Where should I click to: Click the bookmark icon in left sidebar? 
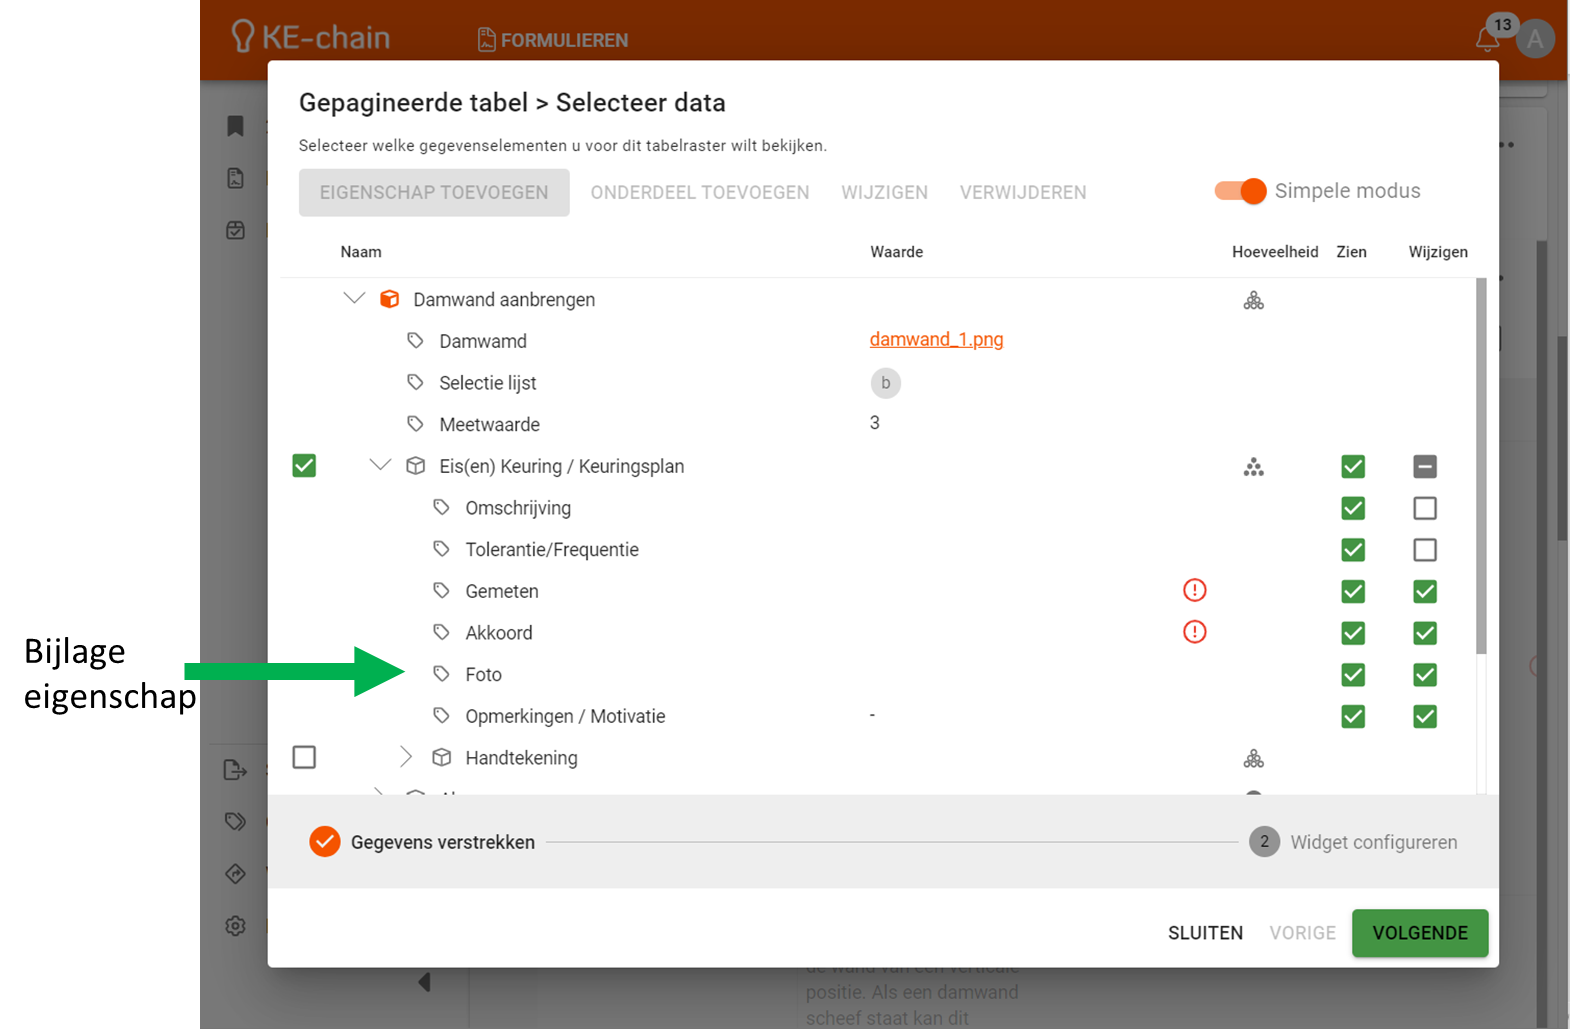[236, 126]
